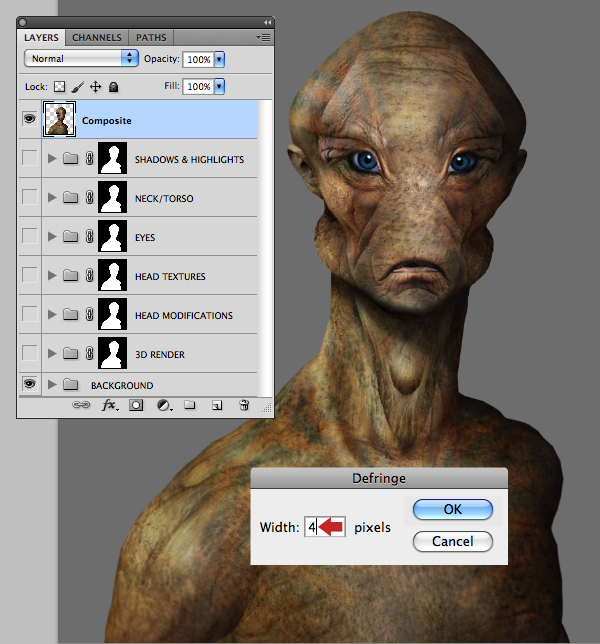Expand the BACKGROUND group triangle
This screenshot has width=600, height=644.
(x=52, y=384)
